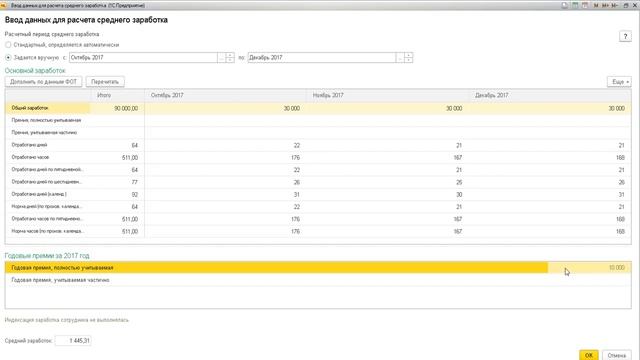The image size is (640, 360).
Task: Close the window with the X button
Action: 635,5
